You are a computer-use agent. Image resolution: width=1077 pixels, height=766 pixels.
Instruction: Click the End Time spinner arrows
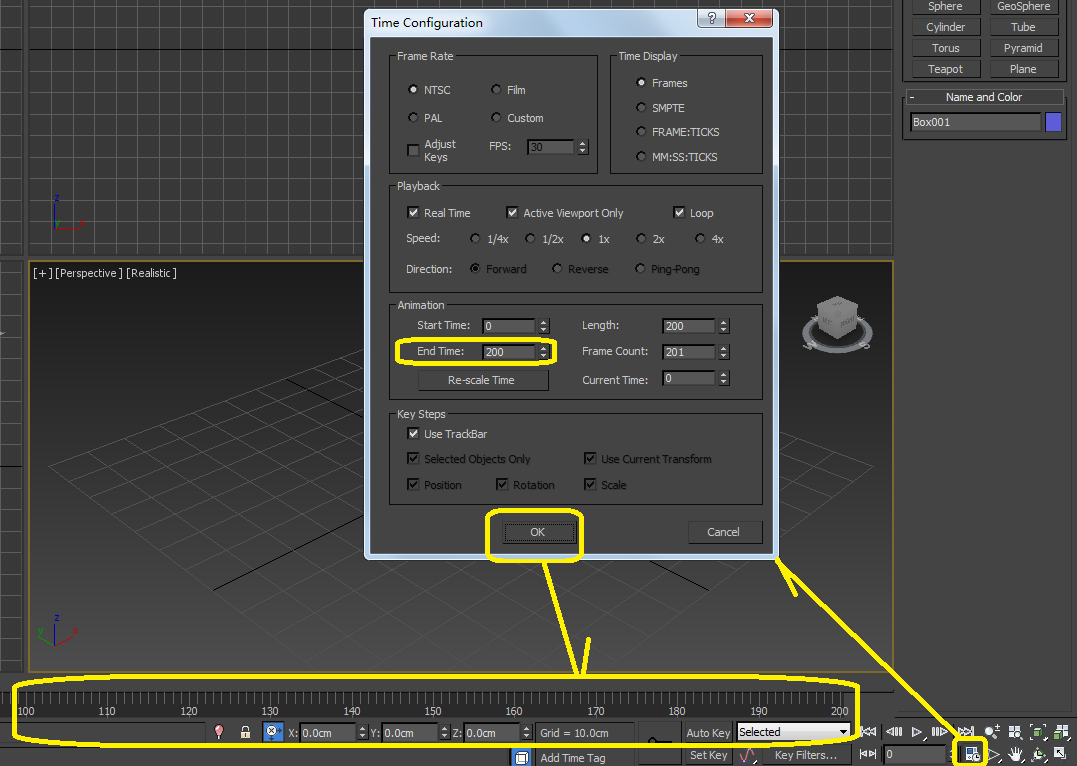coord(543,352)
